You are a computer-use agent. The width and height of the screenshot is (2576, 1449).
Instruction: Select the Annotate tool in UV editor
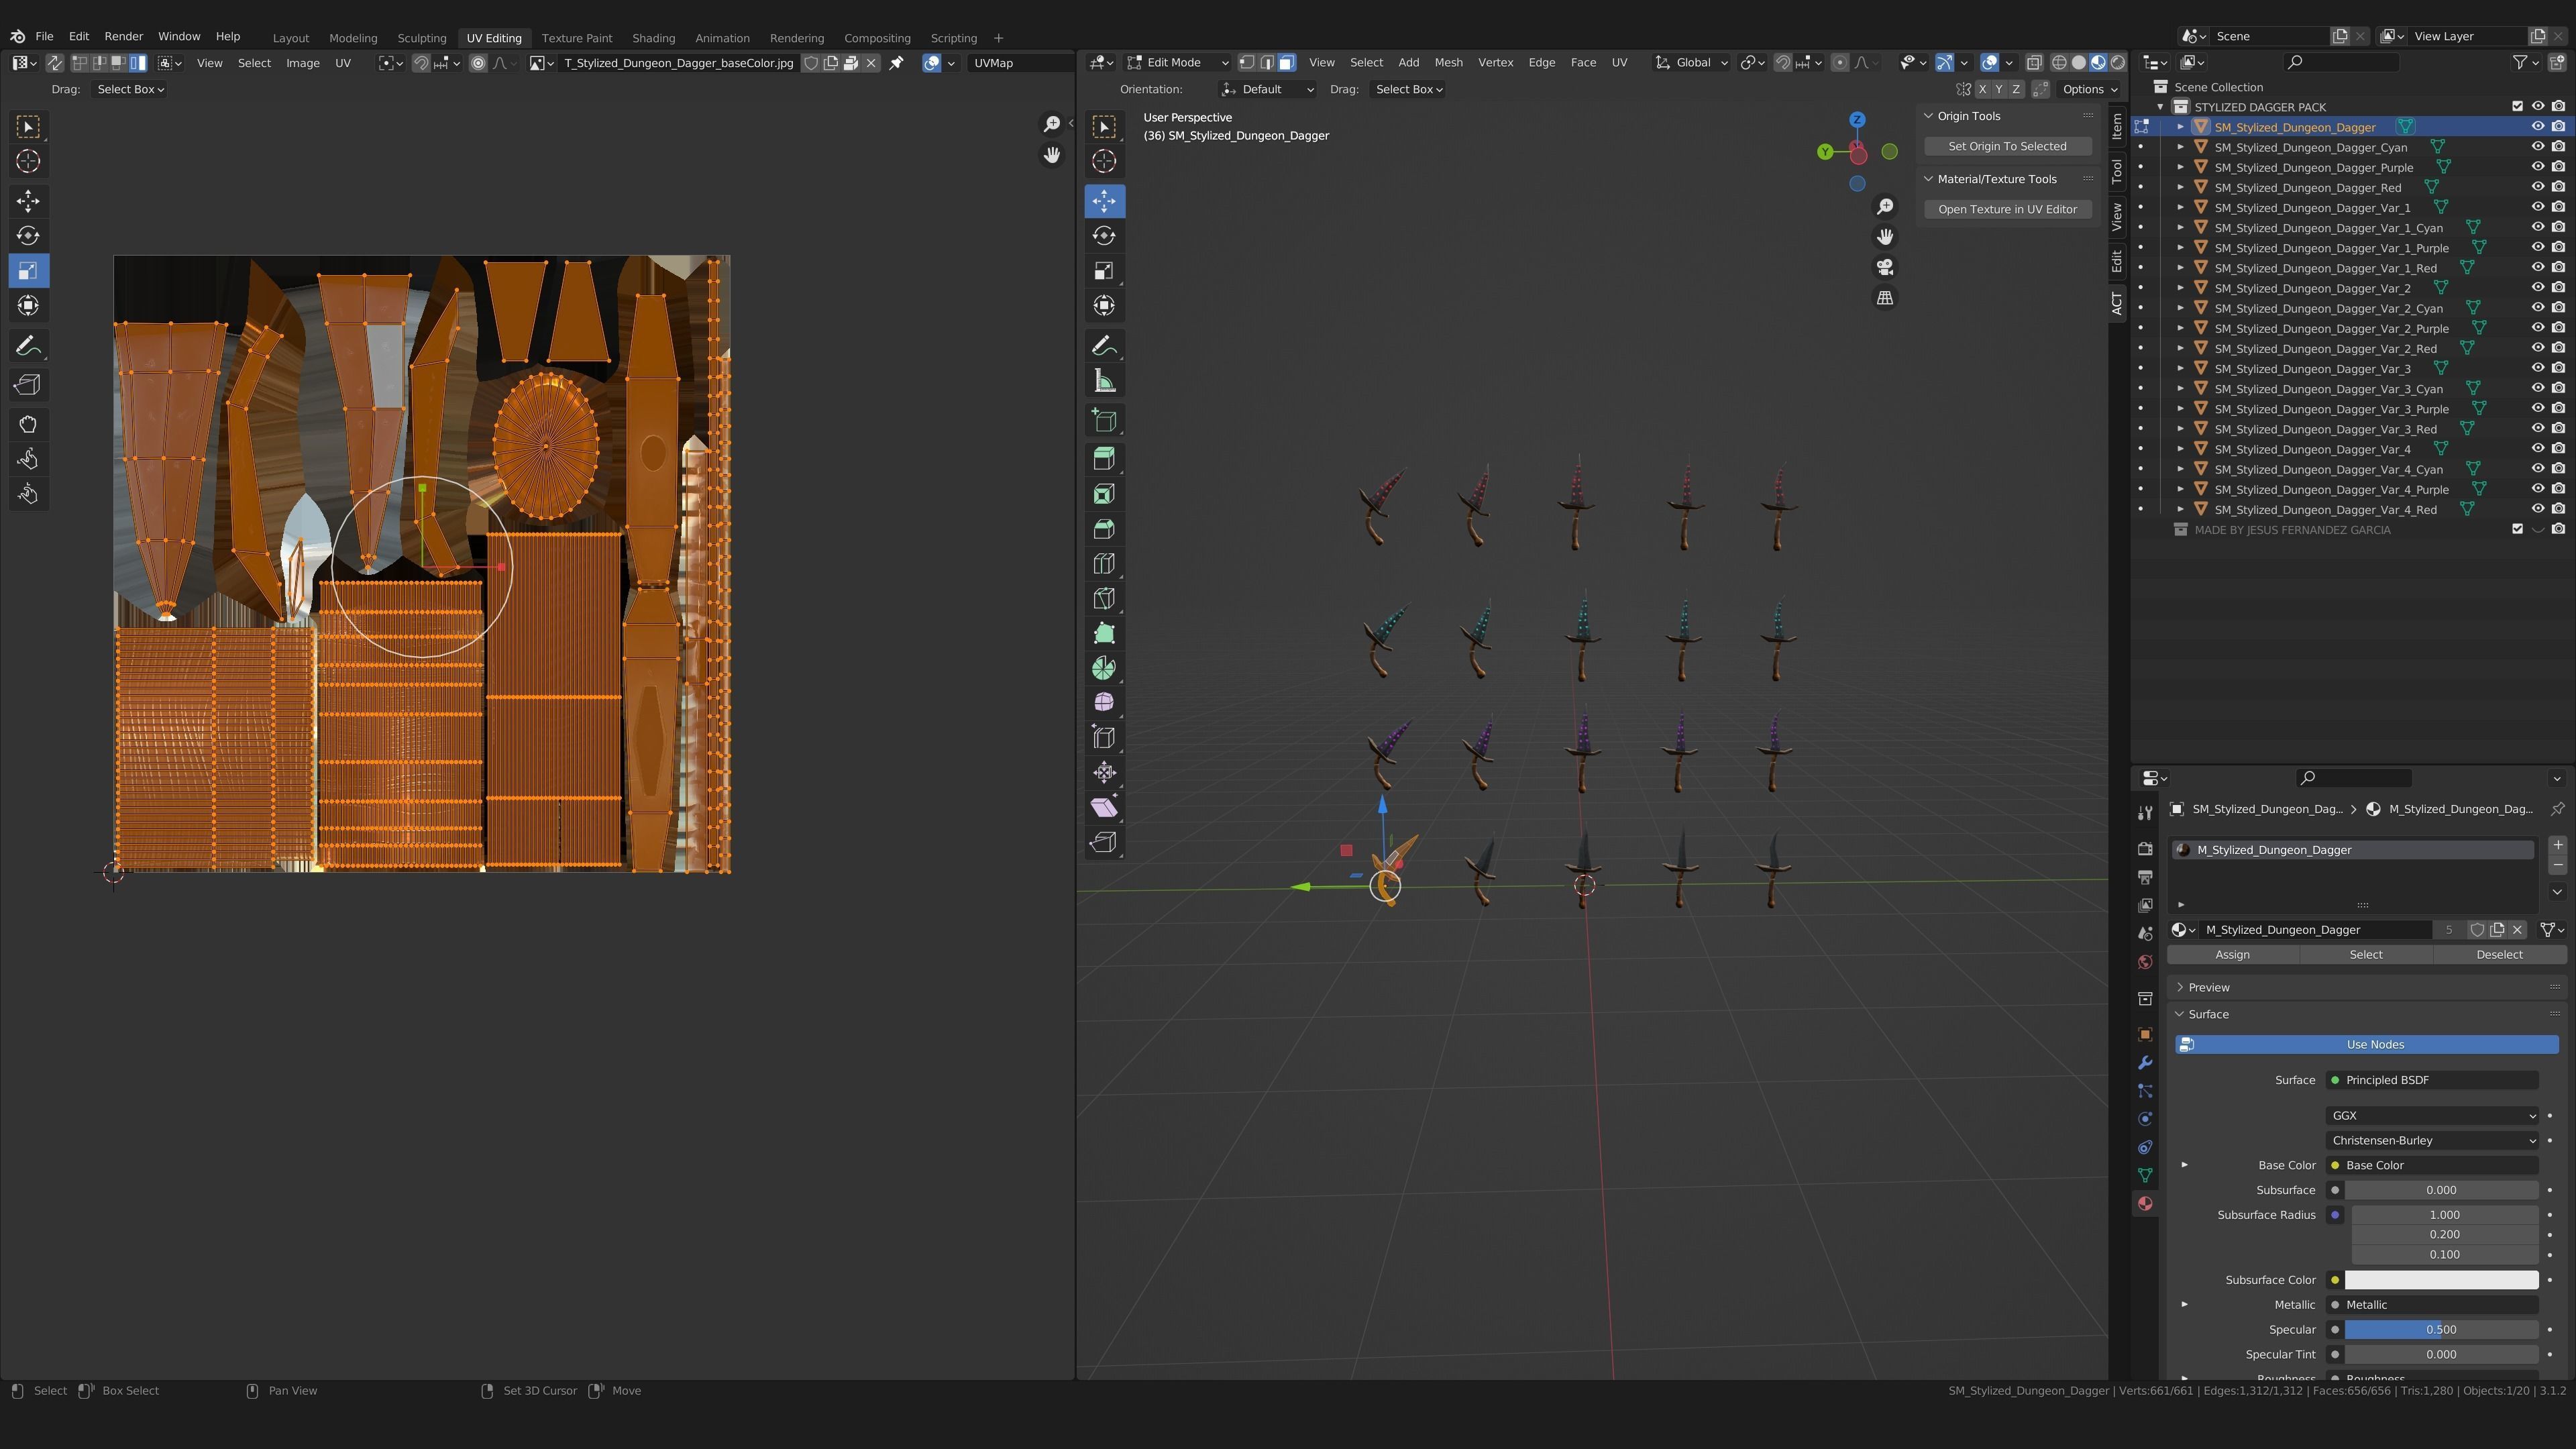point(28,346)
